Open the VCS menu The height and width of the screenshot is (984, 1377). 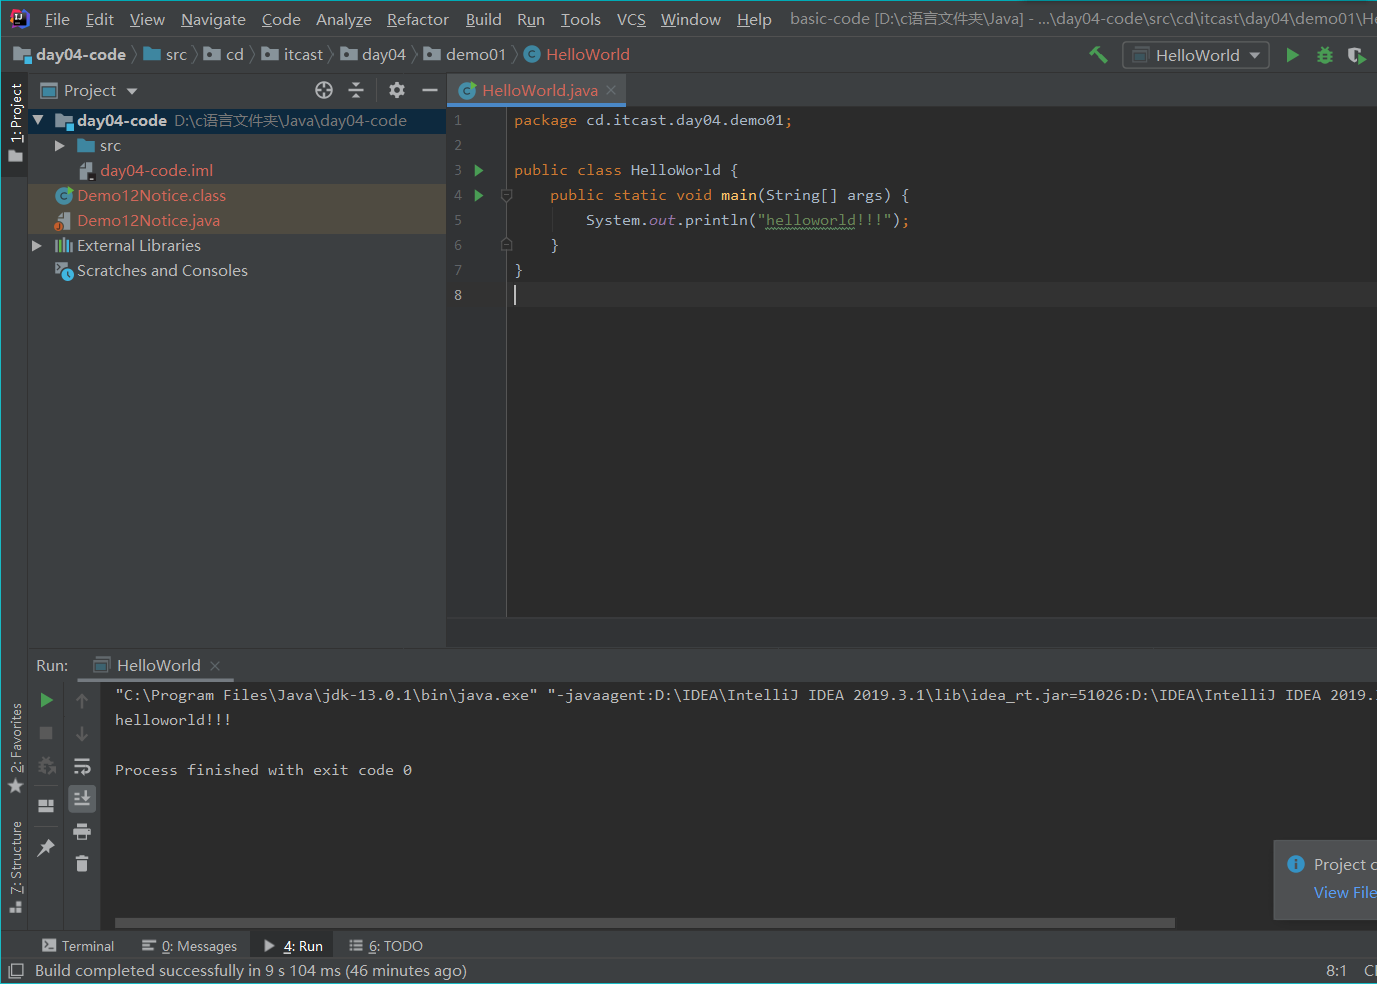pyautogui.click(x=631, y=19)
